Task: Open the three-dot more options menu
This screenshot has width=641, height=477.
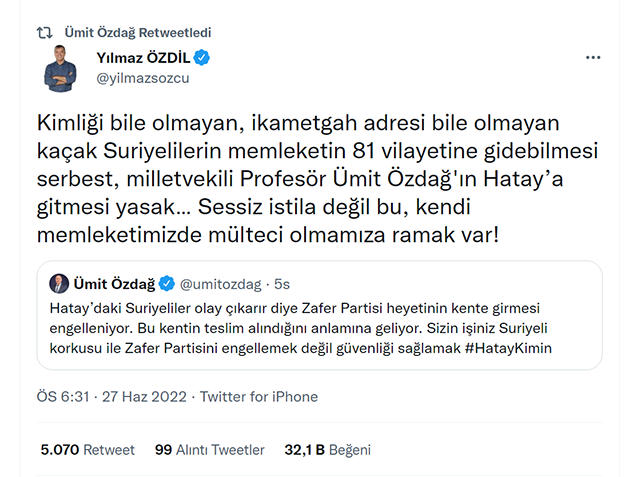Action: [593, 58]
